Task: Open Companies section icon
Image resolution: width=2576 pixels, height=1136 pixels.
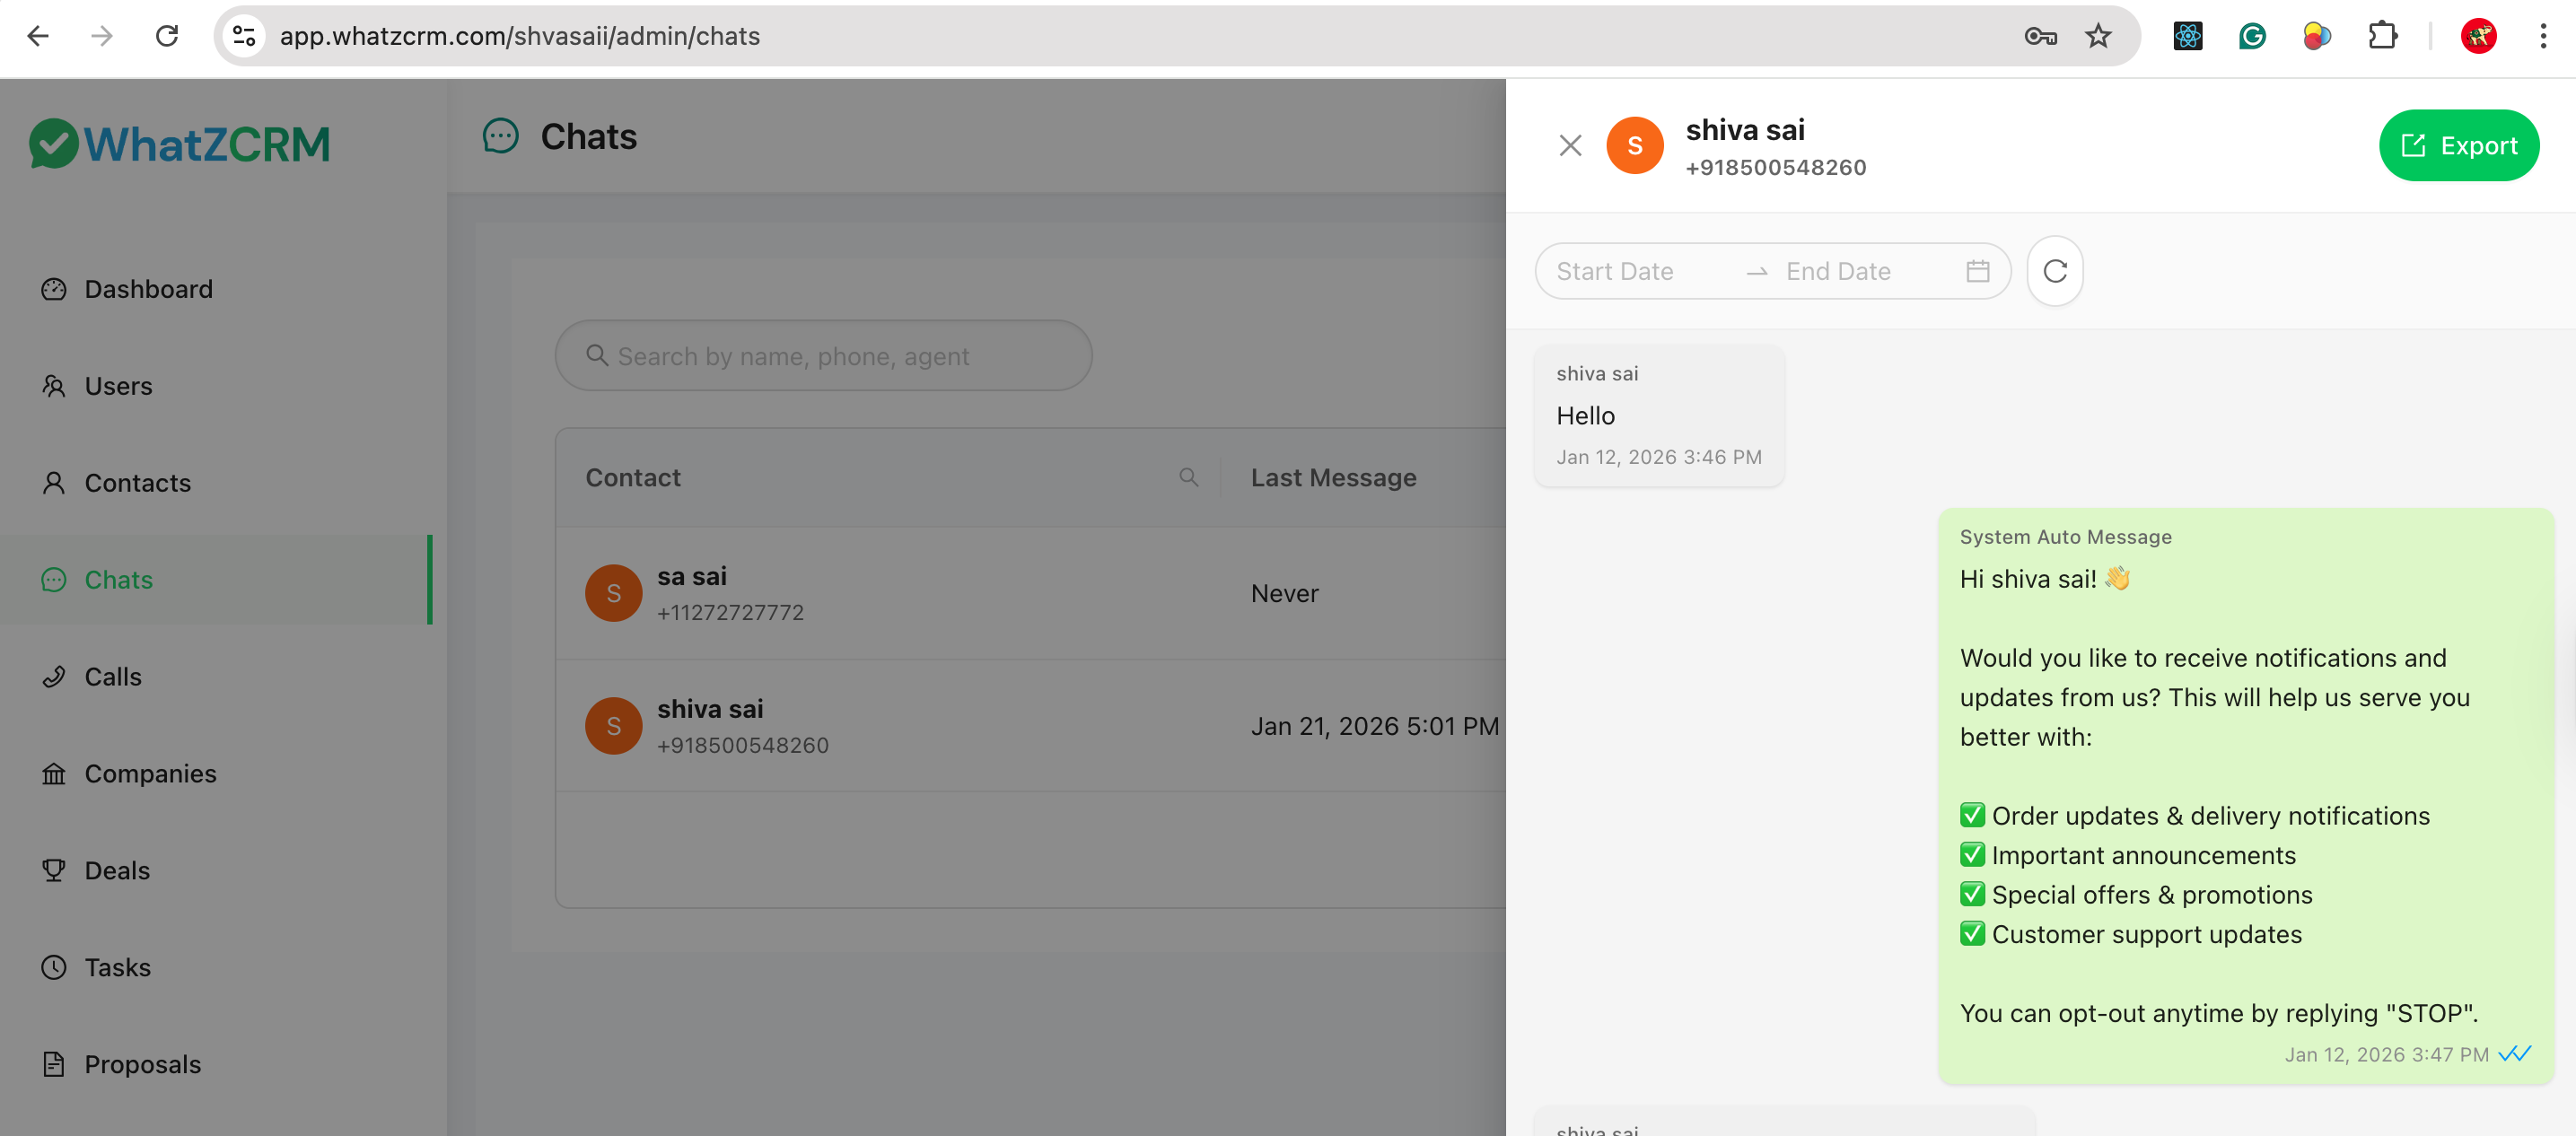Action: (x=54, y=774)
